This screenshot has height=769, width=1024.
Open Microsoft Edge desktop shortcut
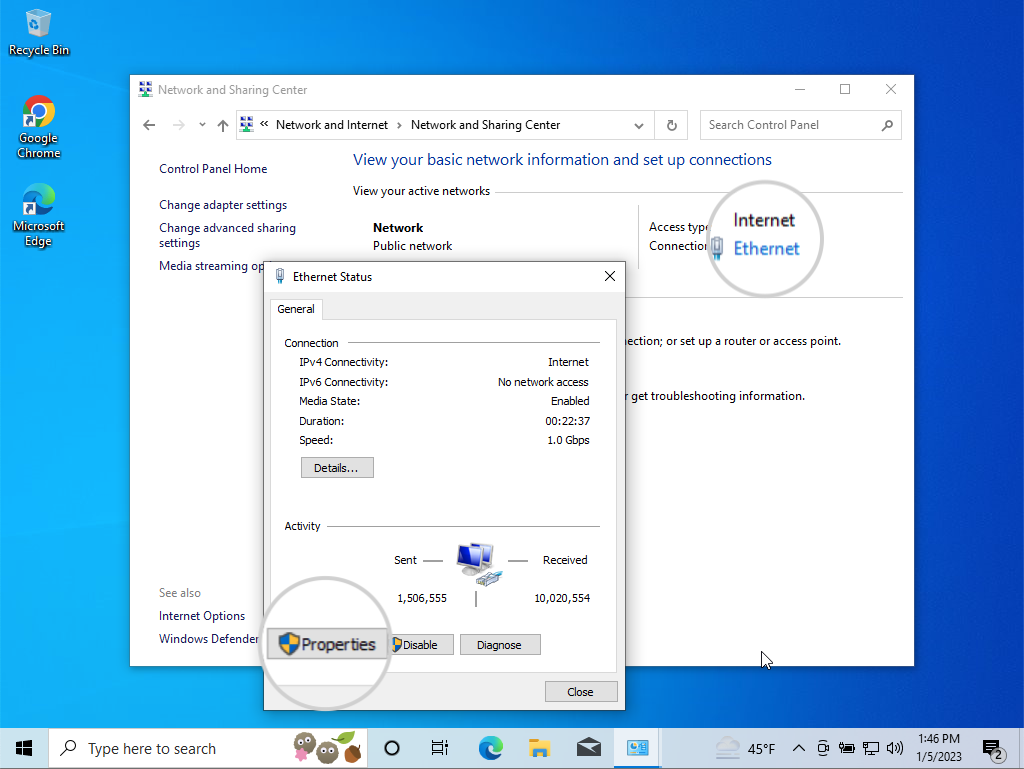point(39,215)
